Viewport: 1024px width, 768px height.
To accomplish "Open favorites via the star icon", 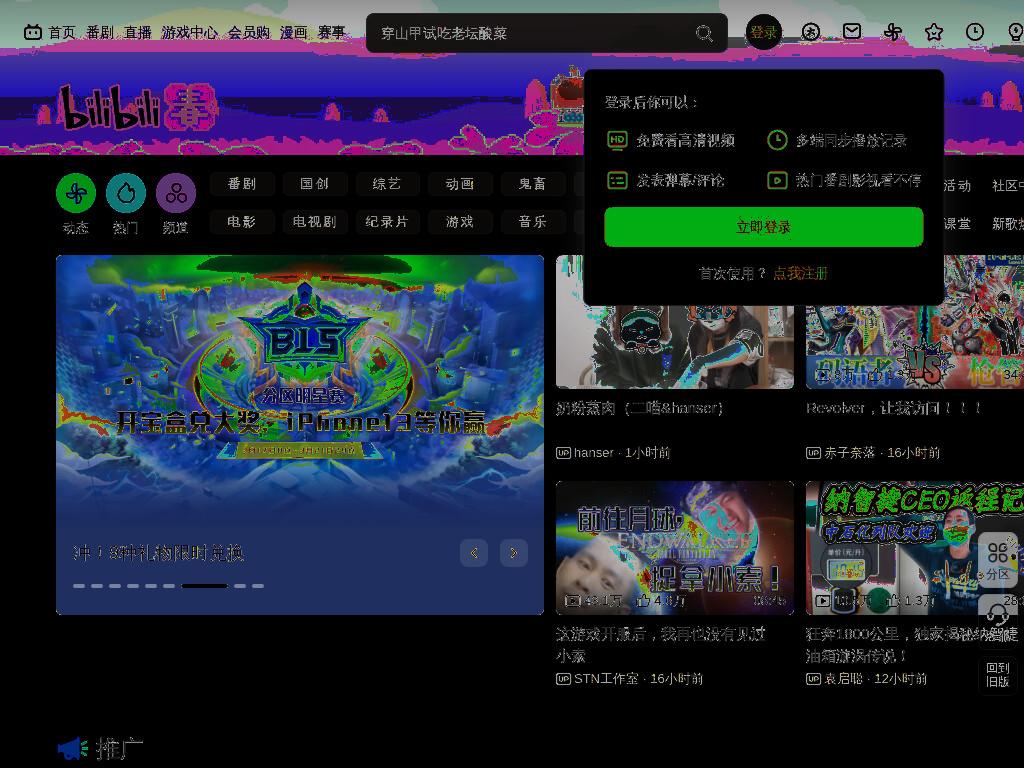I will click(x=934, y=32).
